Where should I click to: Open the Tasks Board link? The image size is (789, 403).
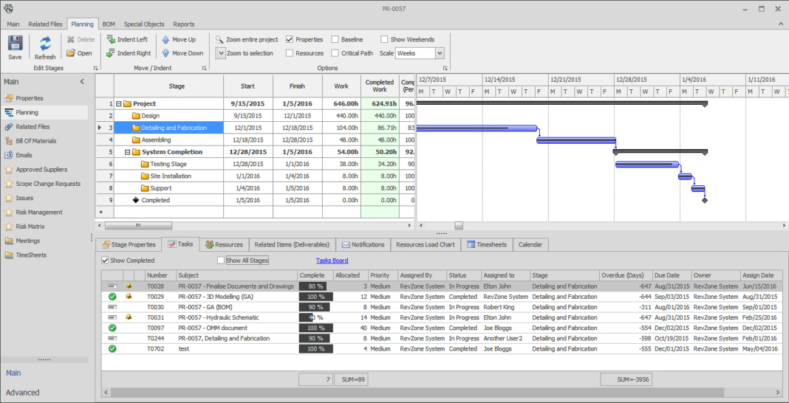click(x=332, y=260)
